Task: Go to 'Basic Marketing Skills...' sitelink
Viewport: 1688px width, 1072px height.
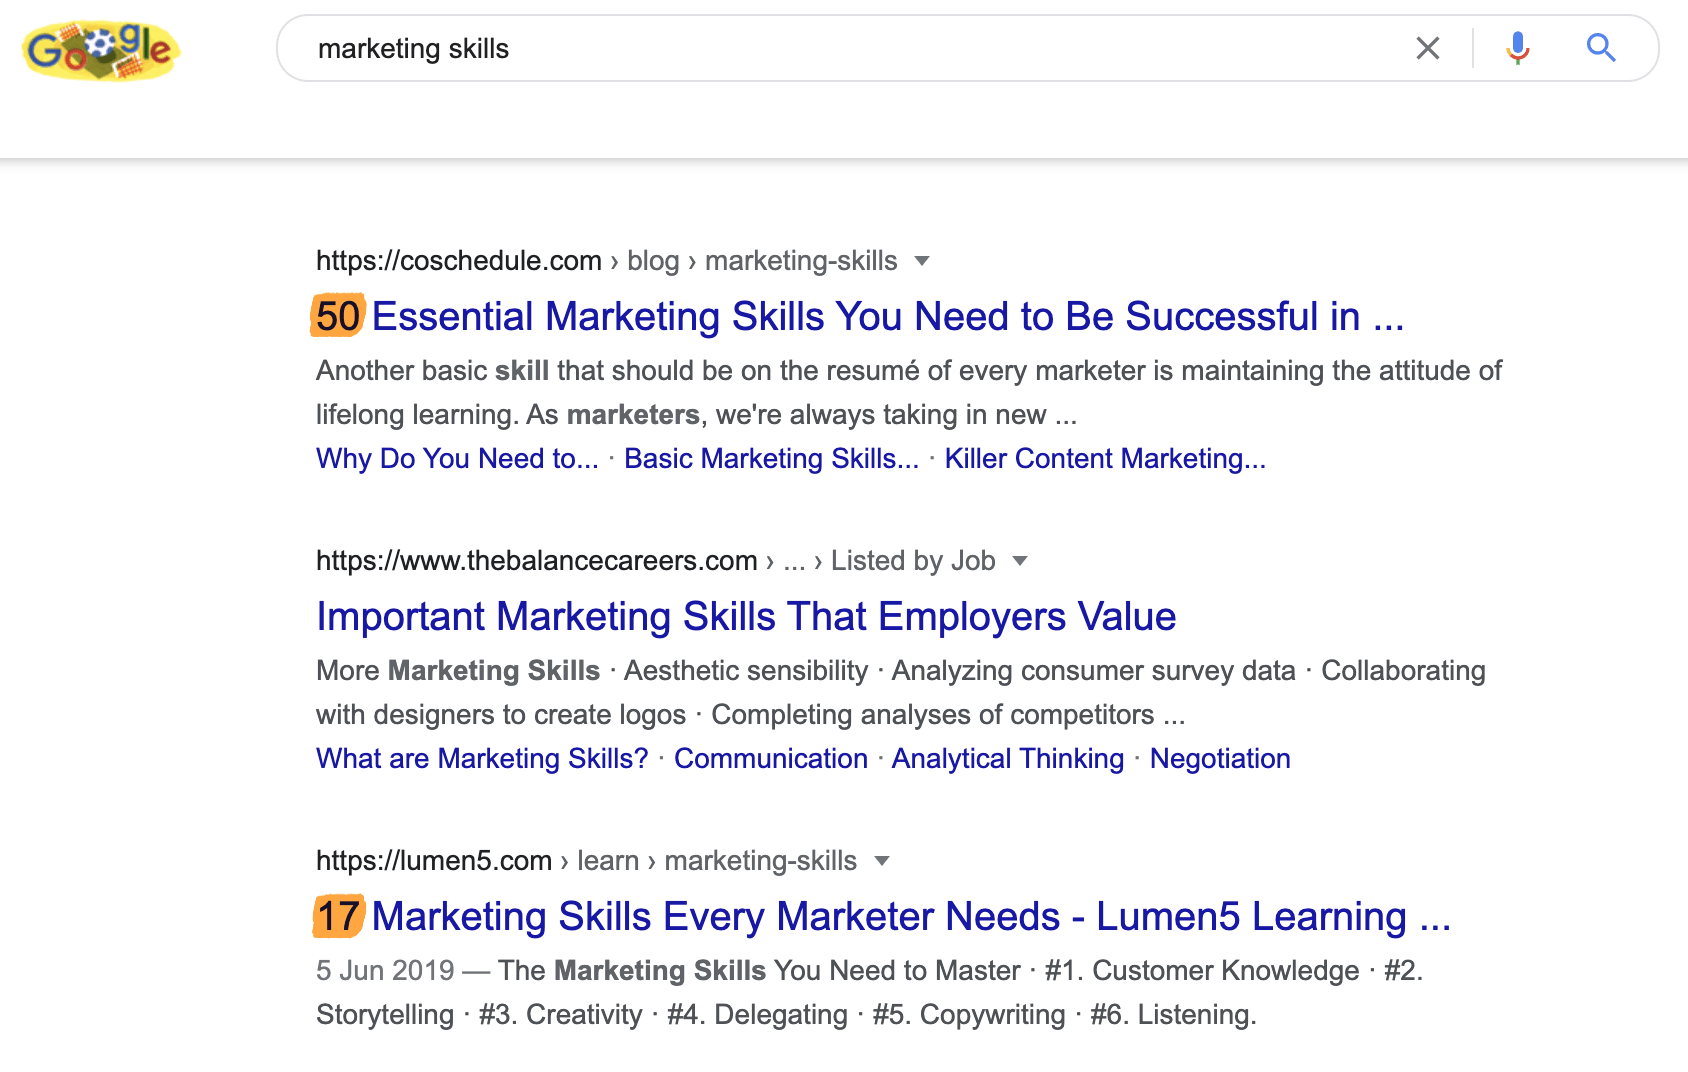Action: pyautogui.click(x=771, y=459)
